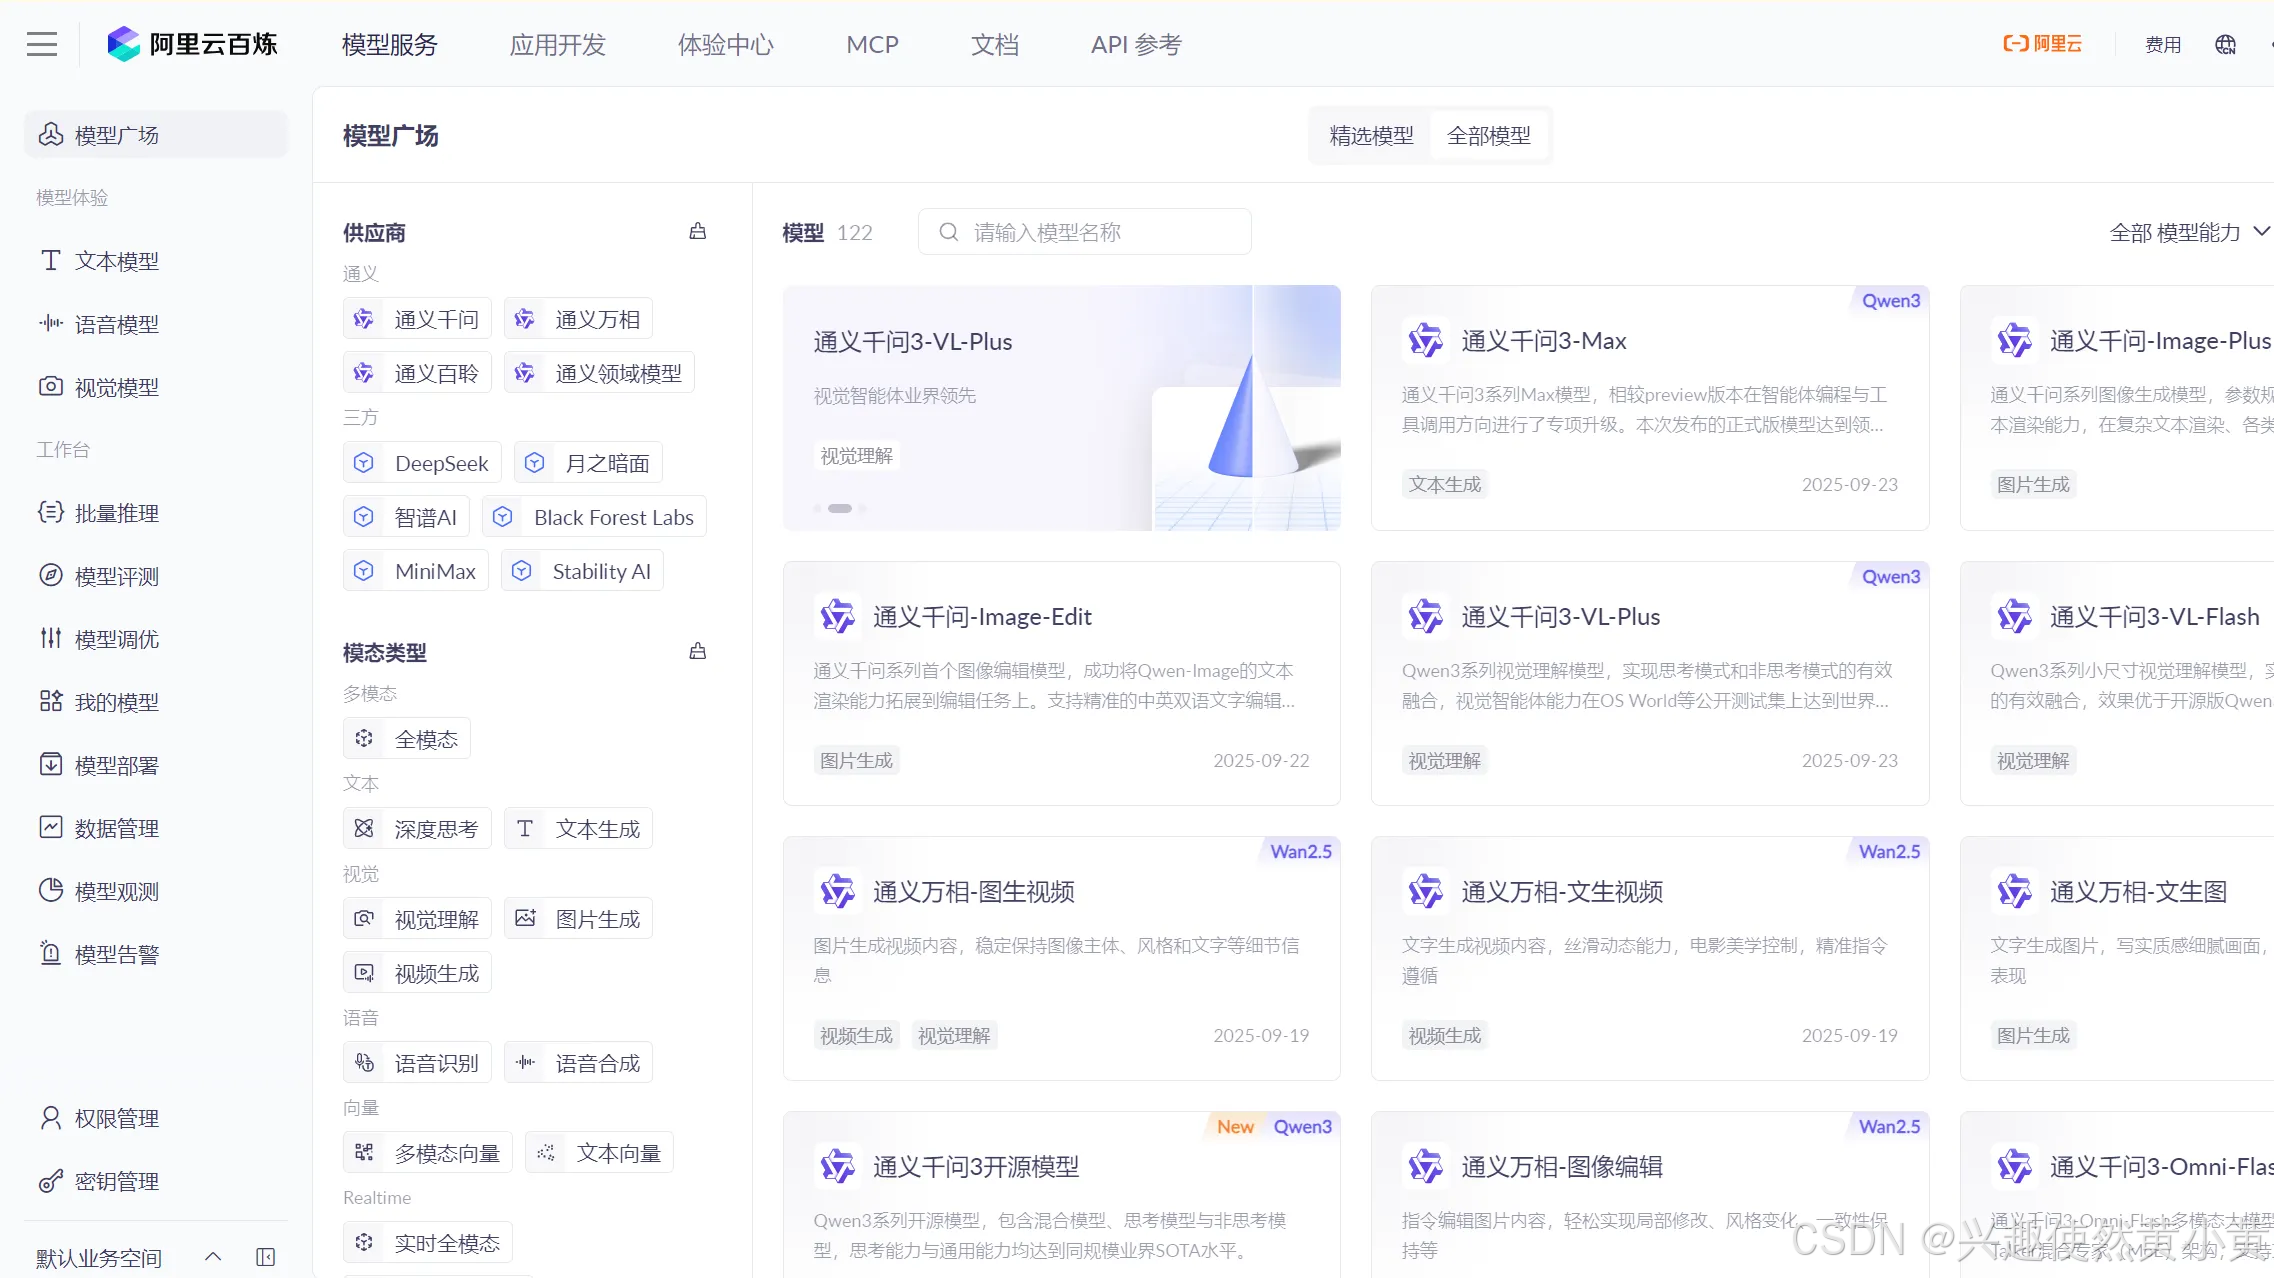Open 批量推理 in the sidebar
The height and width of the screenshot is (1278, 2274).
156,513
